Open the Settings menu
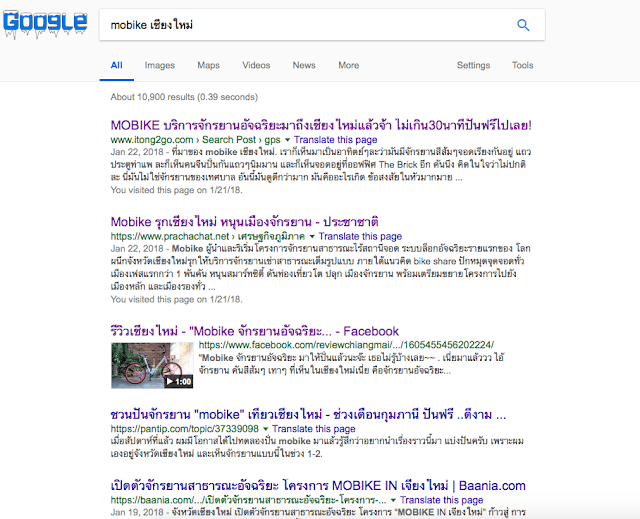Viewport: 640px width, 519px height. [473, 65]
